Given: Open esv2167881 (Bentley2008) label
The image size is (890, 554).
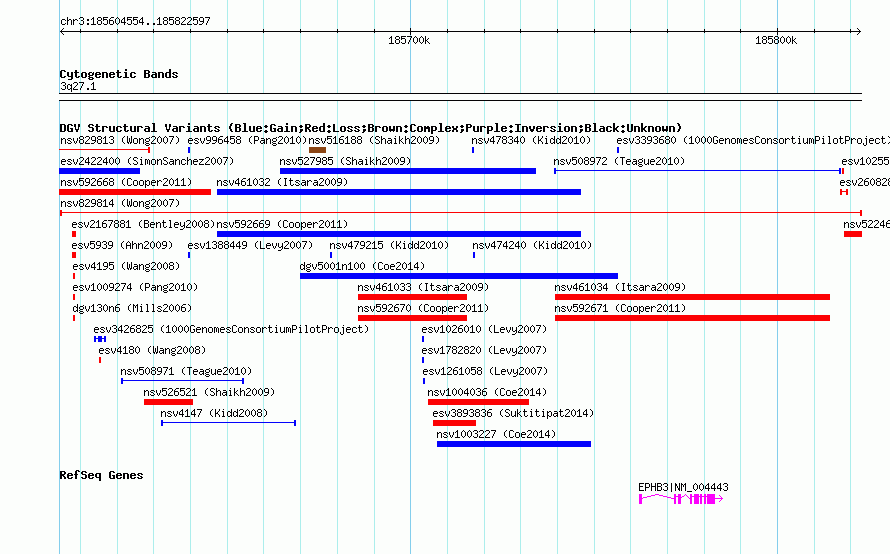Looking at the screenshot, I should 143,224.
